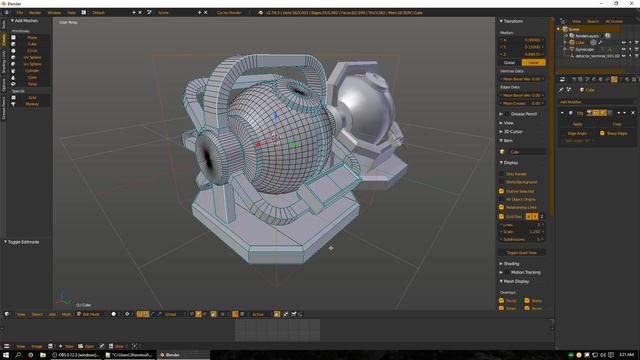The height and width of the screenshot is (360, 640).
Task: Adjust the Split Angle slider
Action: (x=578, y=140)
